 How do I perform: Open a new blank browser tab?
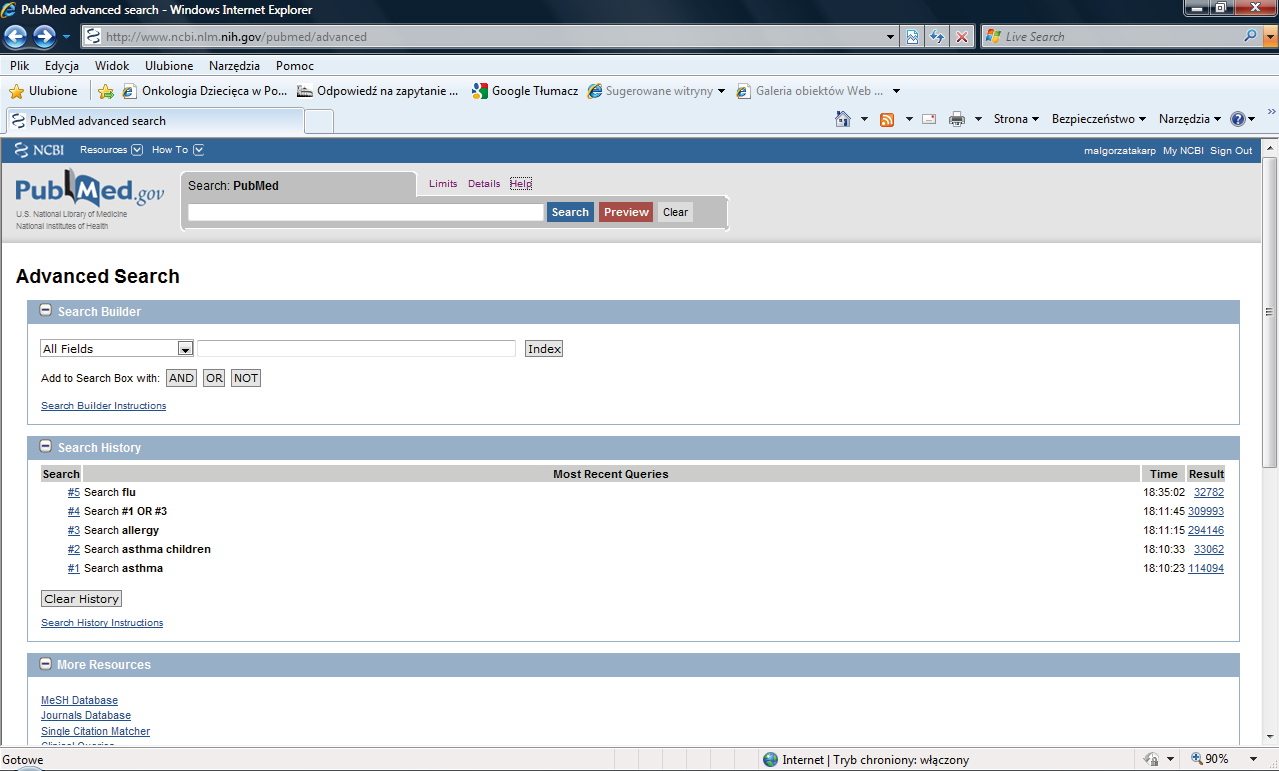(x=319, y=122)
